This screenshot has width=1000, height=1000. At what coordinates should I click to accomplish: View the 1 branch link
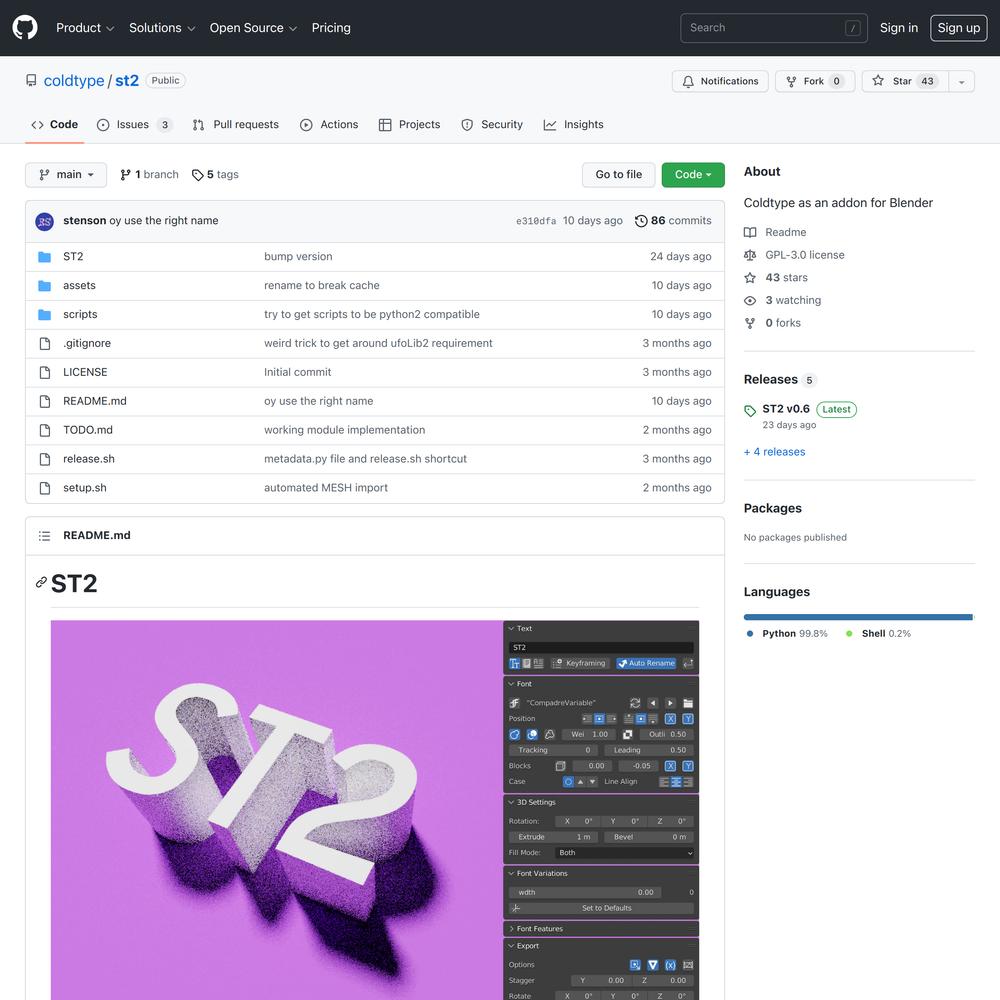click(x=149, y=174)
